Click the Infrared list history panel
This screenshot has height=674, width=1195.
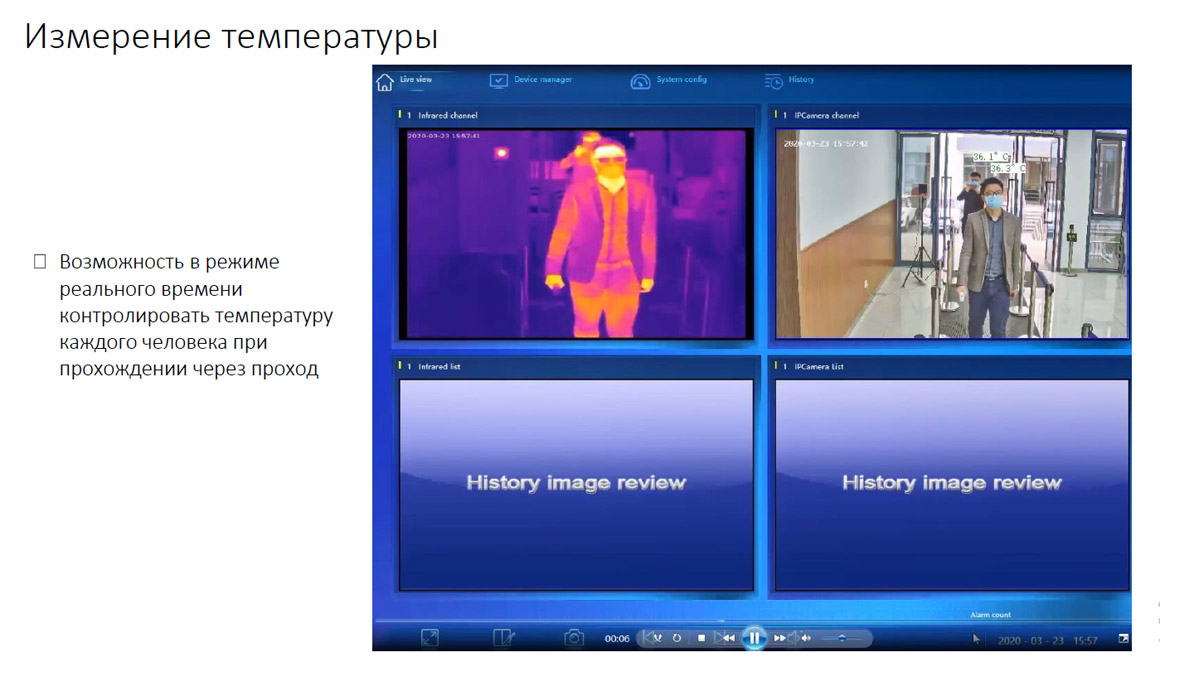click(x=575, y=484)
